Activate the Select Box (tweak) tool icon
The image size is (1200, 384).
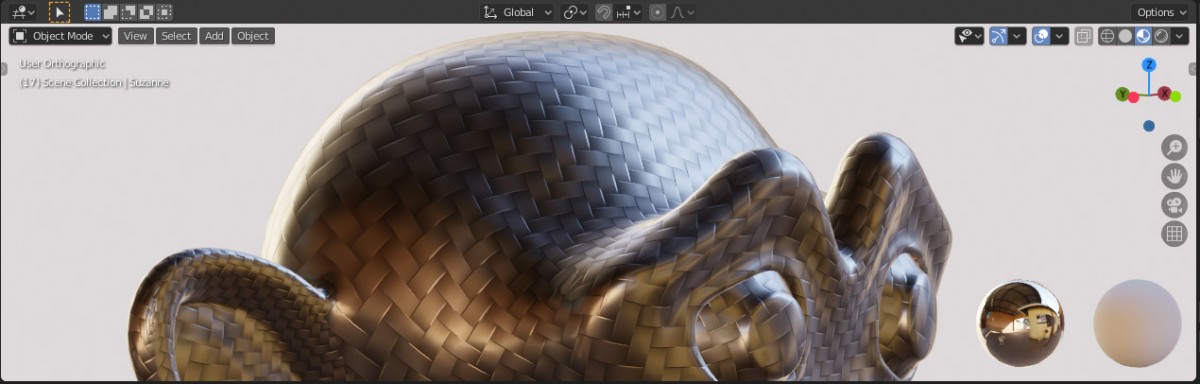59,12
